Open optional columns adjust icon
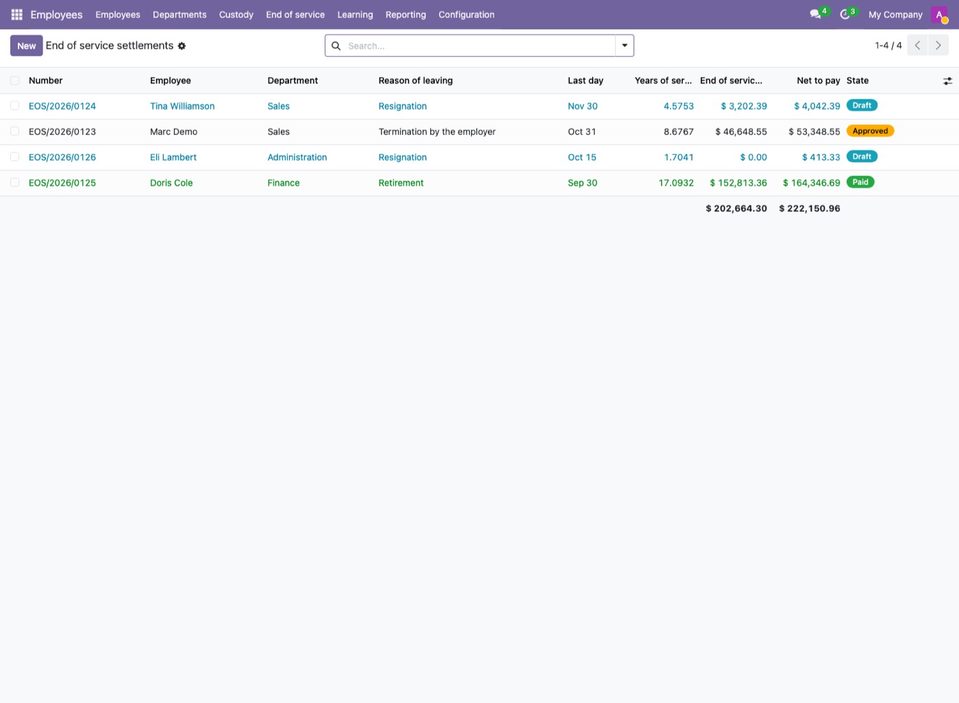Viewport: 959px width, 703px height. tap(947, 81)
